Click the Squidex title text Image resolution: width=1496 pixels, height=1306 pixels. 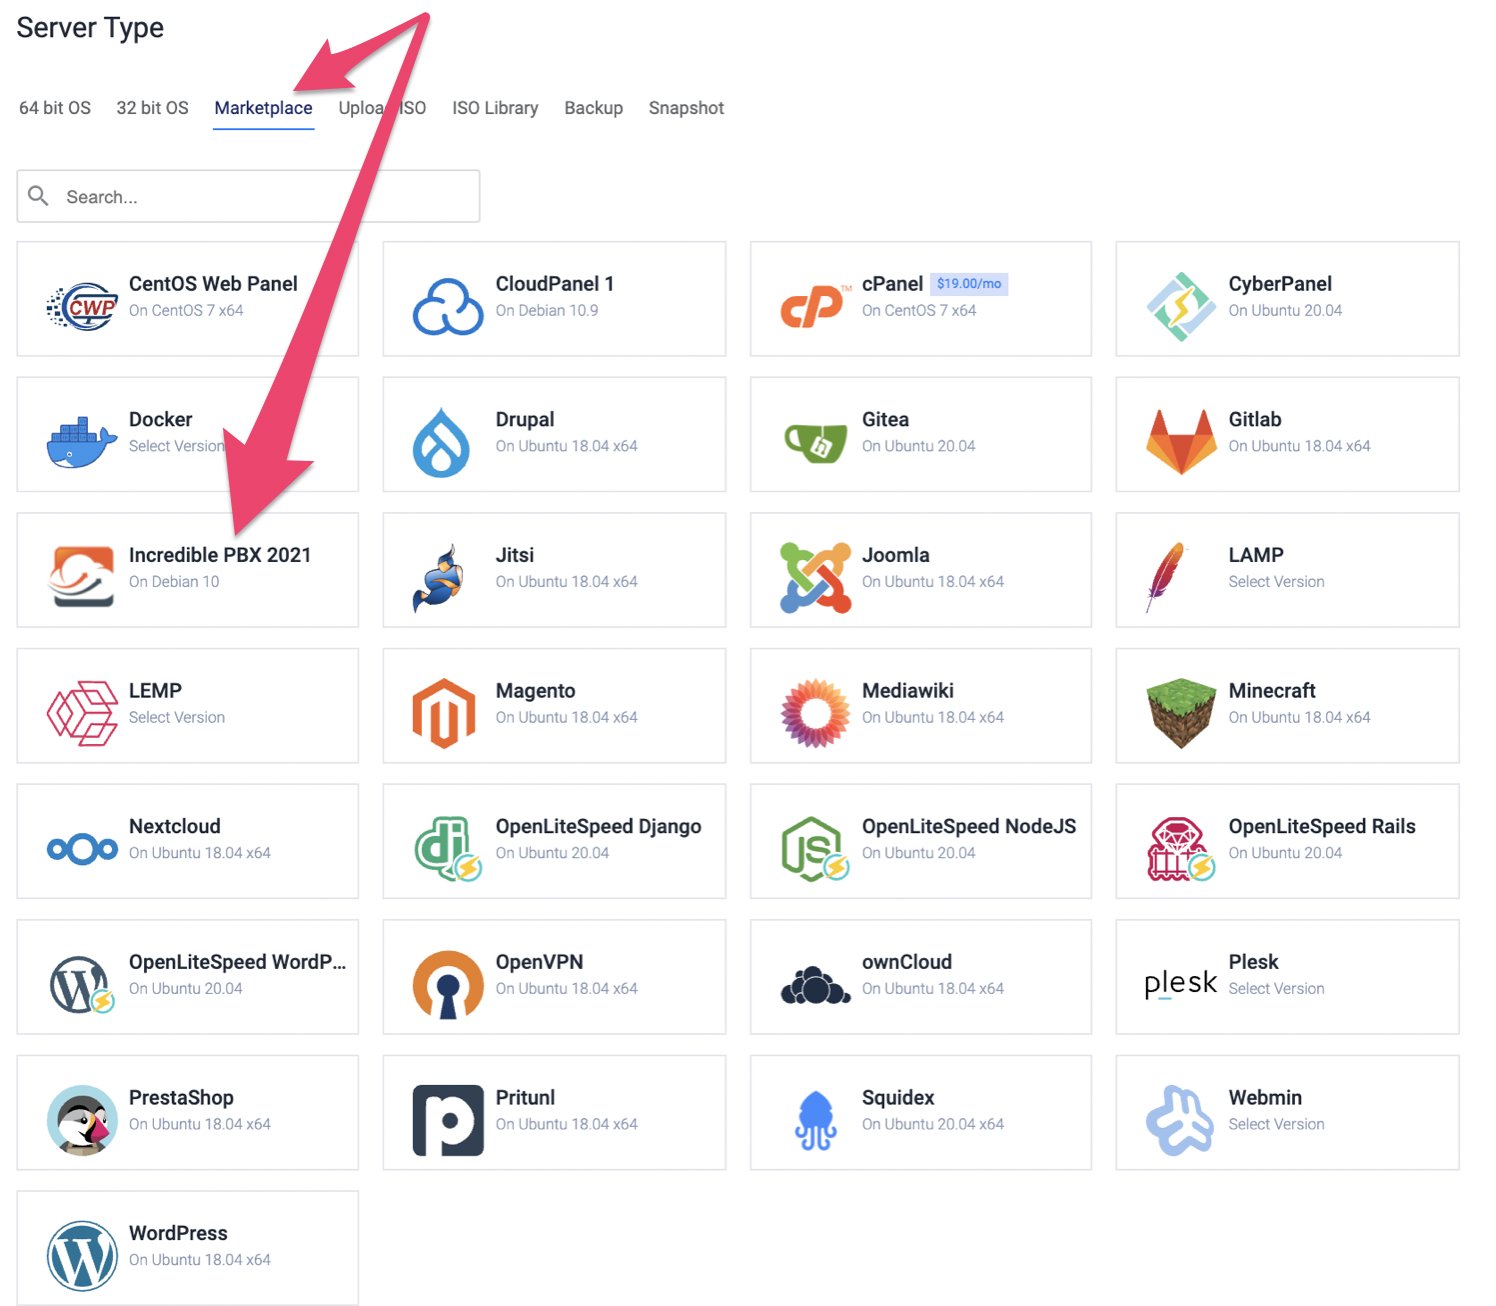[898, 1098]
